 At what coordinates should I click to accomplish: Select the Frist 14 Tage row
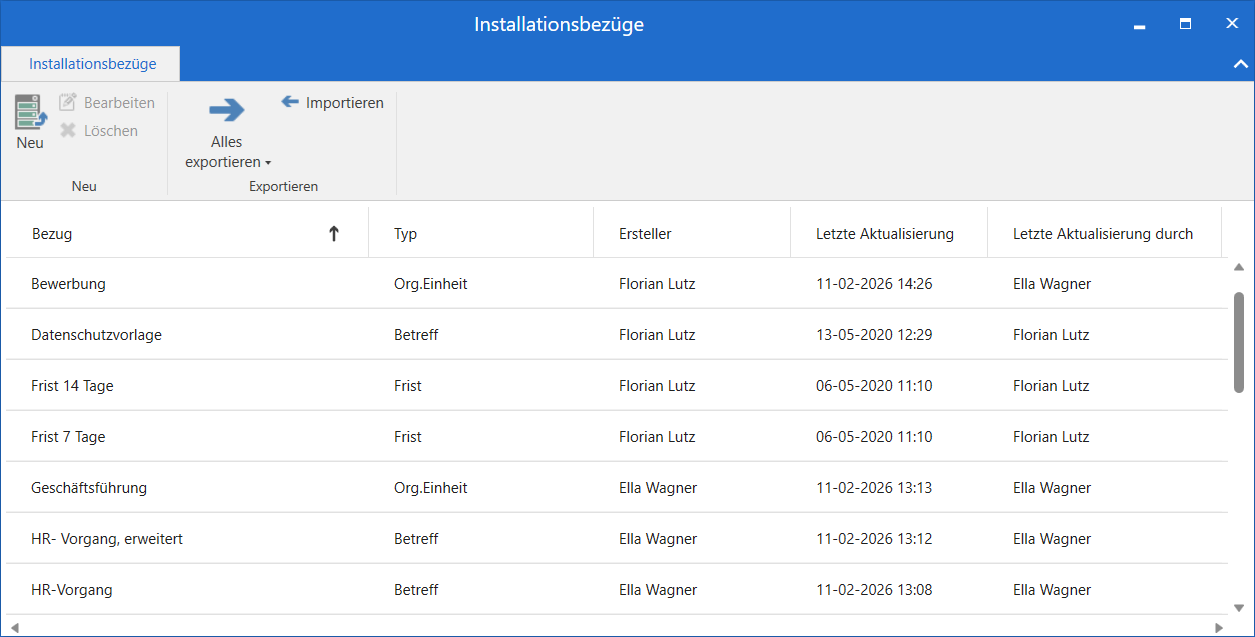coord(72,386)
